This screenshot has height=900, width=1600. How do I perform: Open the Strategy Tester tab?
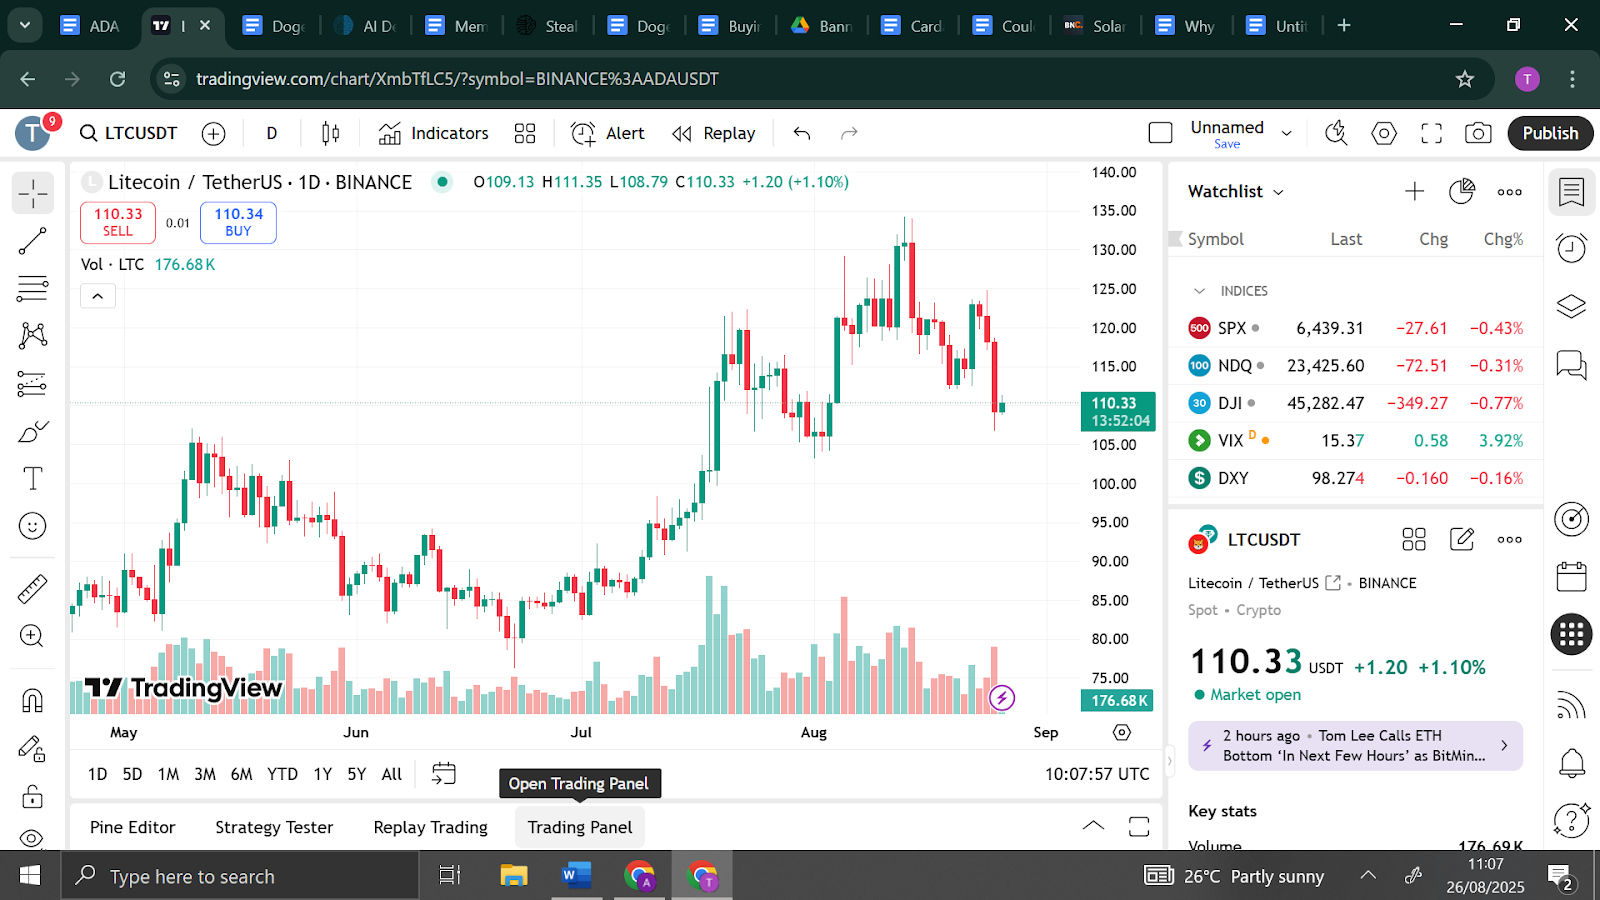tap(274, 827)
